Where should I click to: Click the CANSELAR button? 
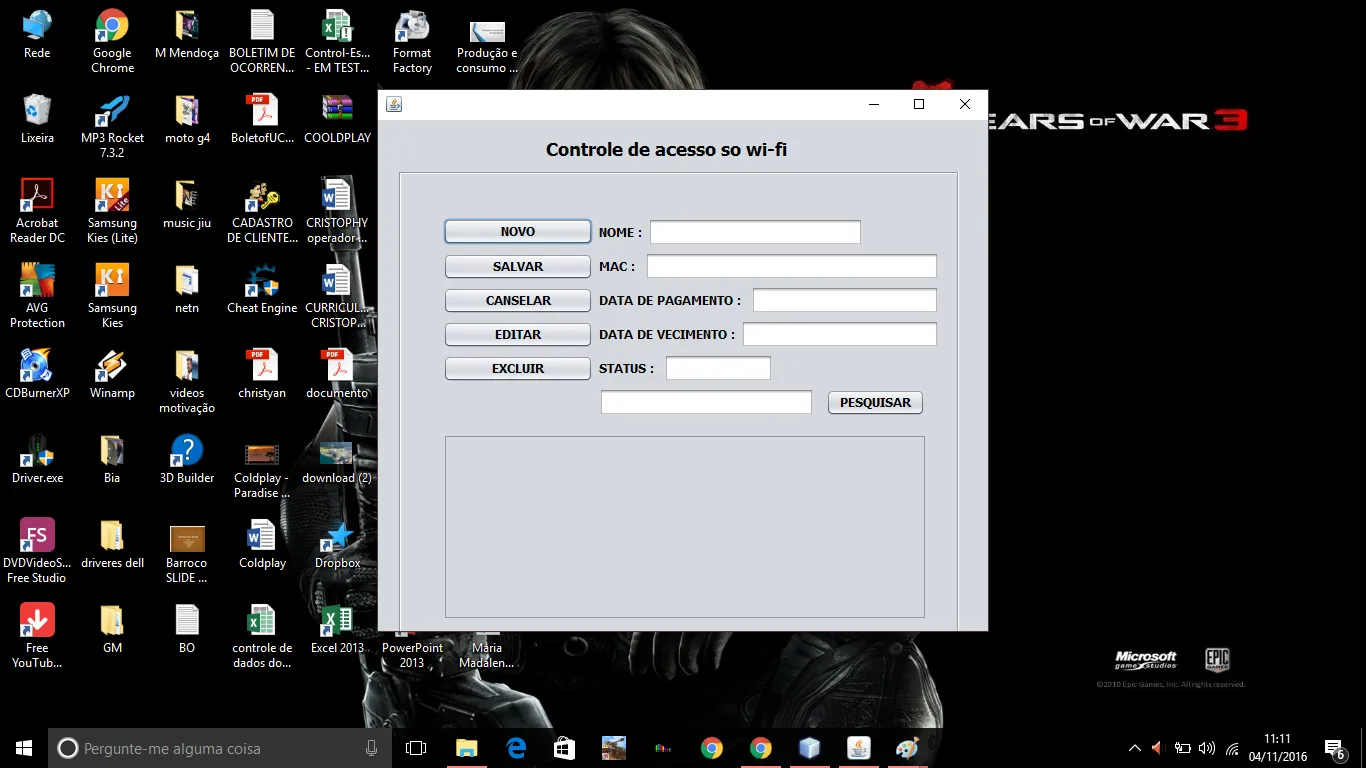[x=518, y=301]
